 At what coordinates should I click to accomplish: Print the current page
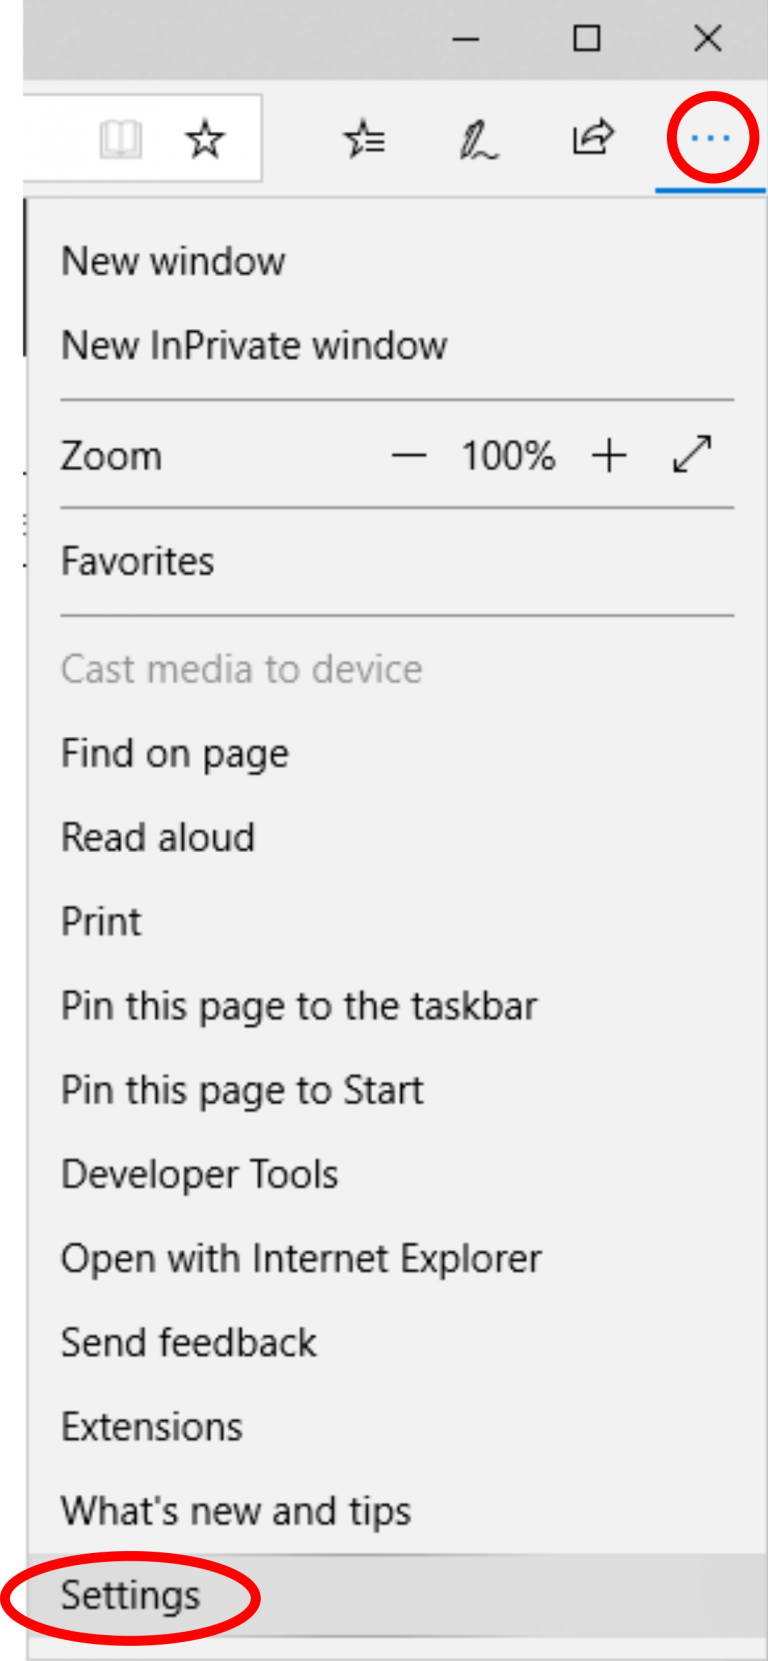click(x=100, y=921)
